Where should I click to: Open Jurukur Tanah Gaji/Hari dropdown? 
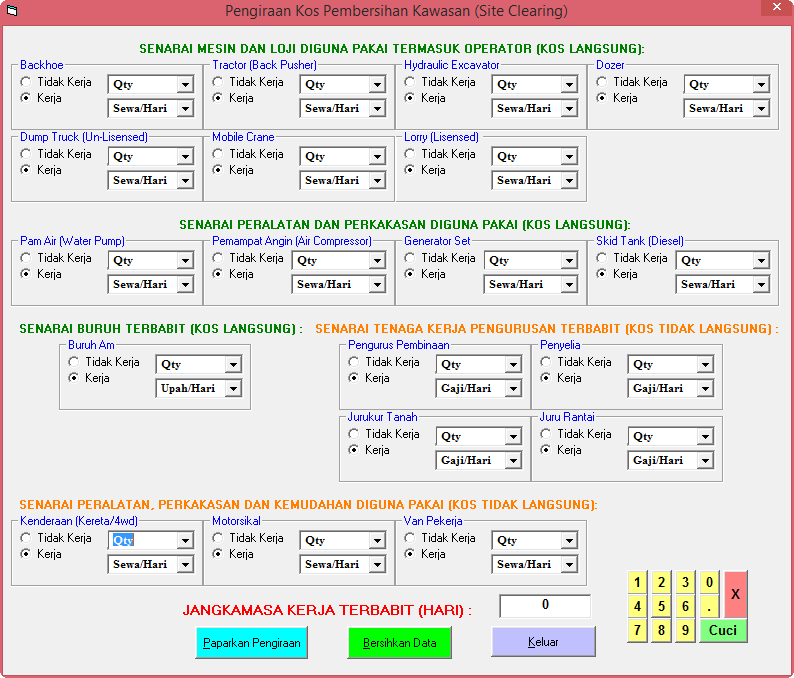[x=513, y=460]
